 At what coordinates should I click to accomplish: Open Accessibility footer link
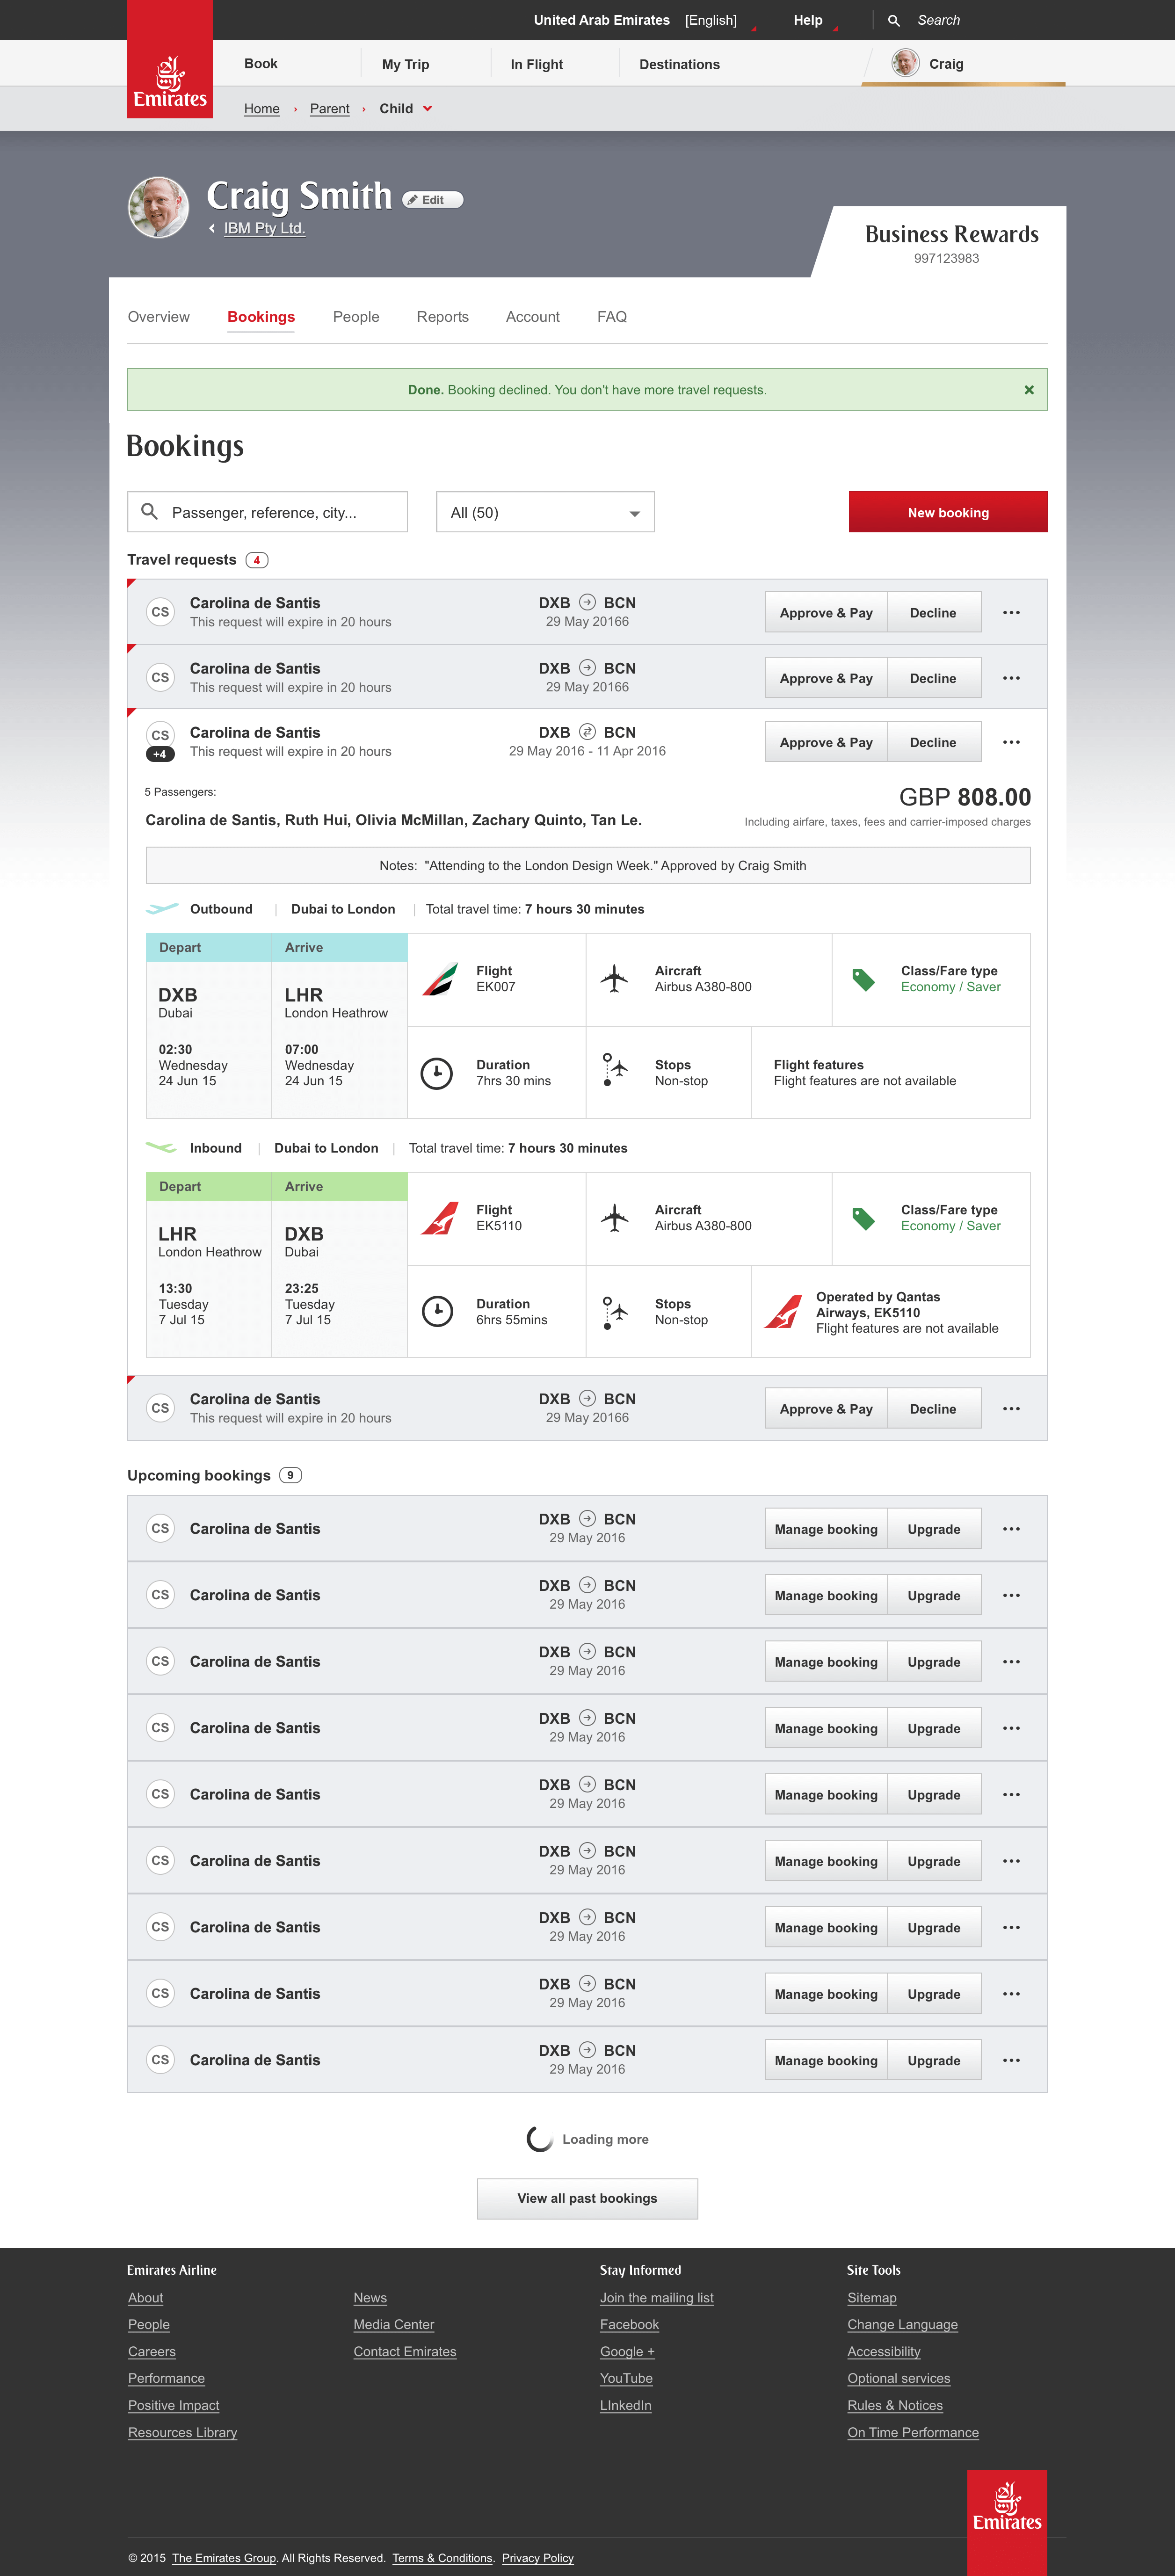(x=884, y=2351)
